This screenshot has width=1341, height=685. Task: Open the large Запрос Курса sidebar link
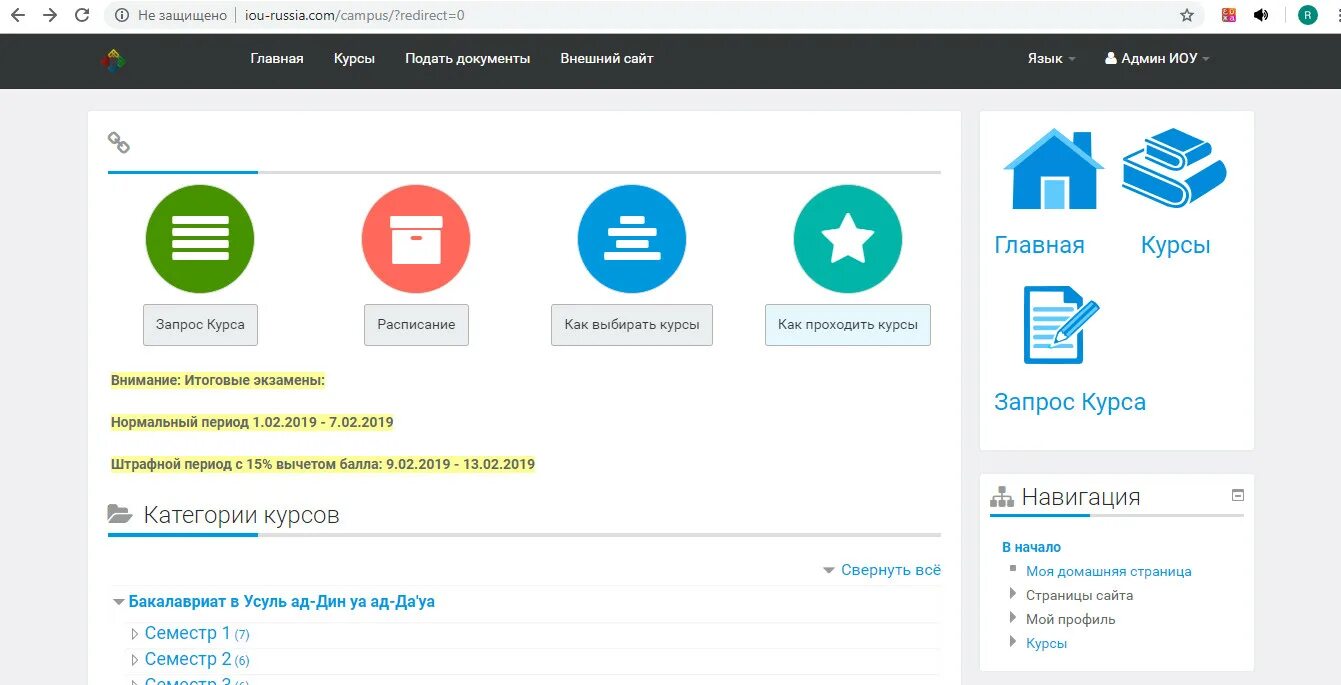[1070, 402]
